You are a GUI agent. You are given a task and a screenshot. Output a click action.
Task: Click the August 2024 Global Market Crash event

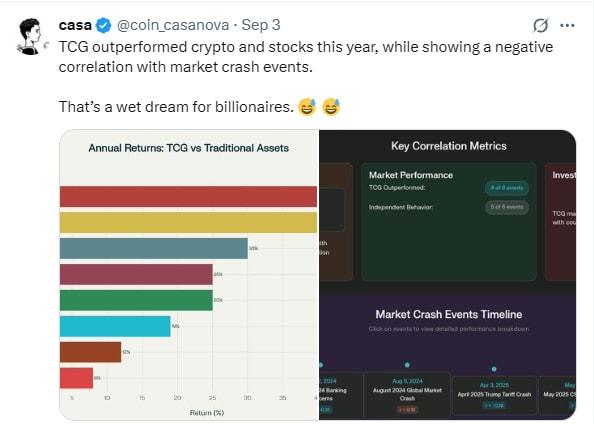(x=407, y=395)
